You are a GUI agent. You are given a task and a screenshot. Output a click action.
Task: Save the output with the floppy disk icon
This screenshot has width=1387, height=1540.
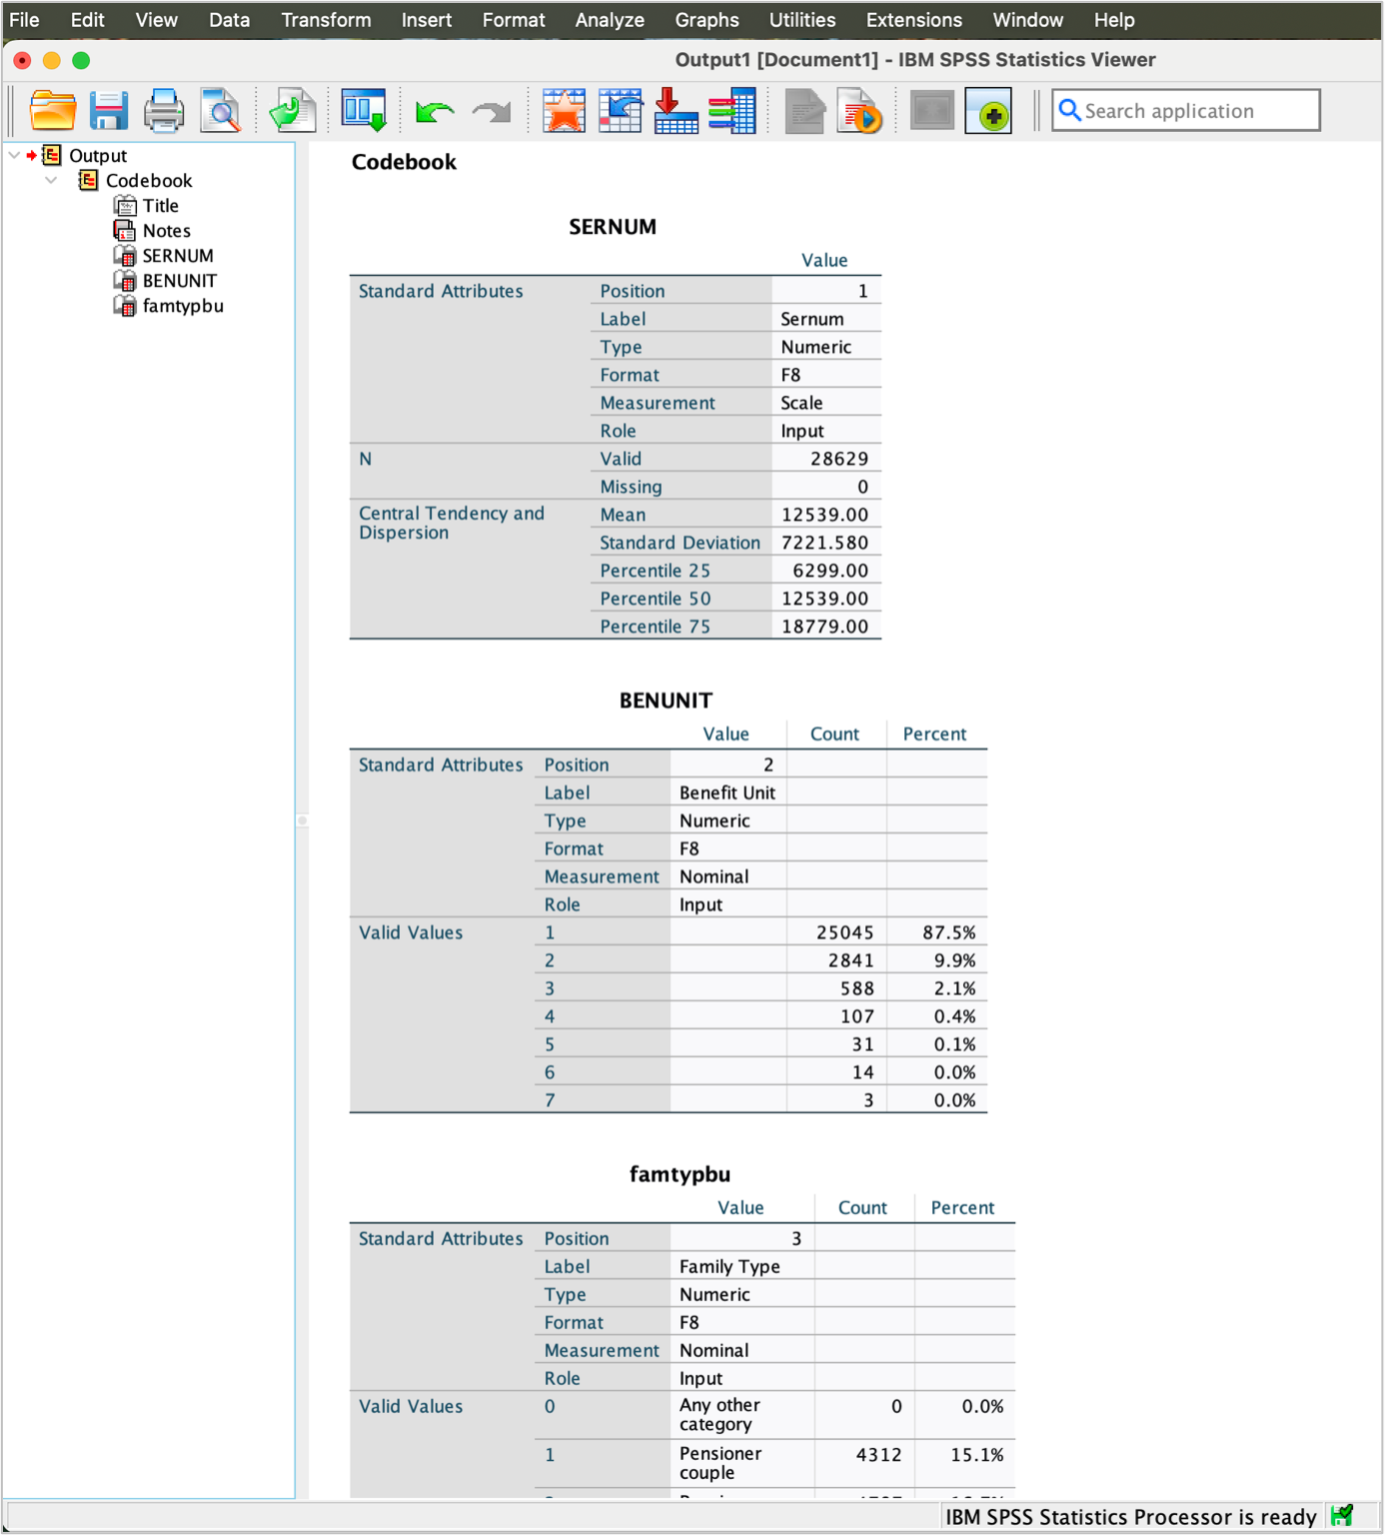point(108,111)
